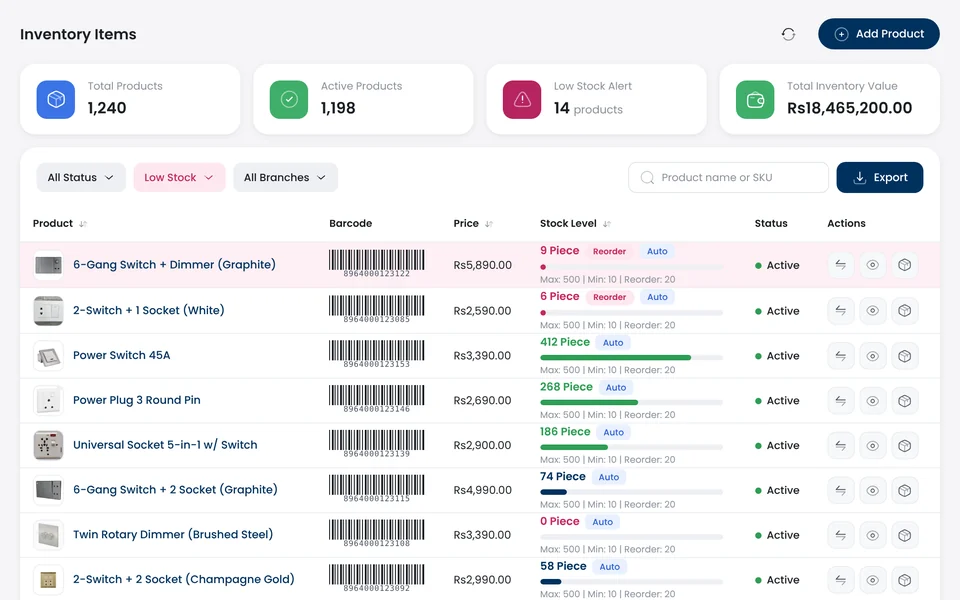Expand the All Branches dropdown

[x=285, y=178]
